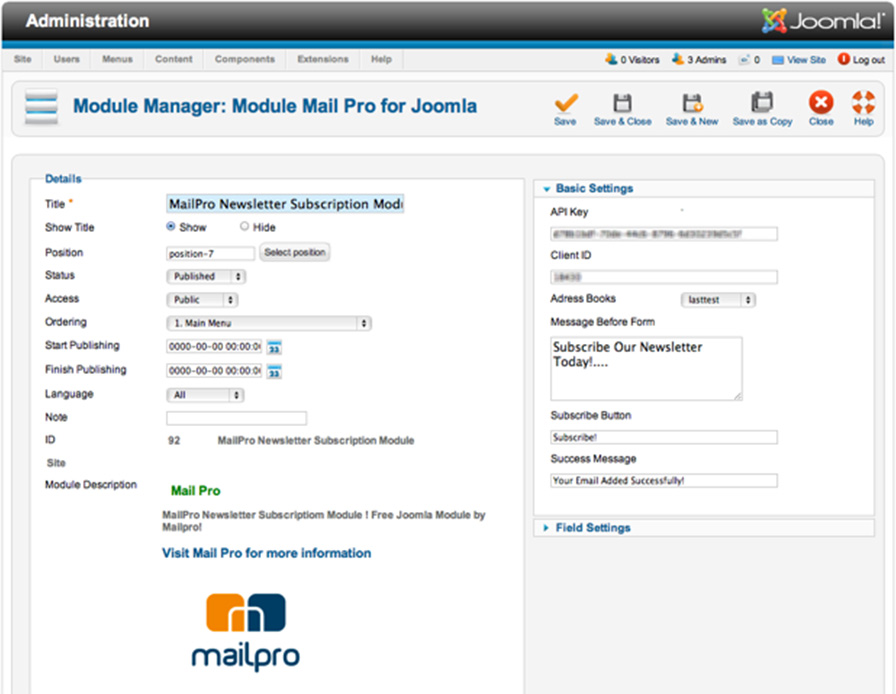Click the red Log out icon

coord(843,59)
